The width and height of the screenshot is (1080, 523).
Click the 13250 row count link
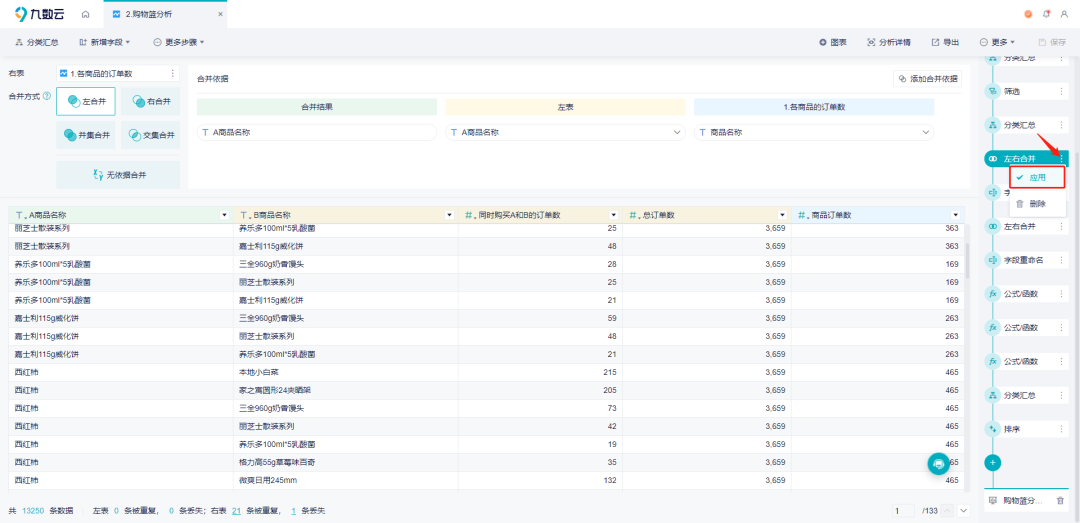pyautogui.click(x=33, y=511)
